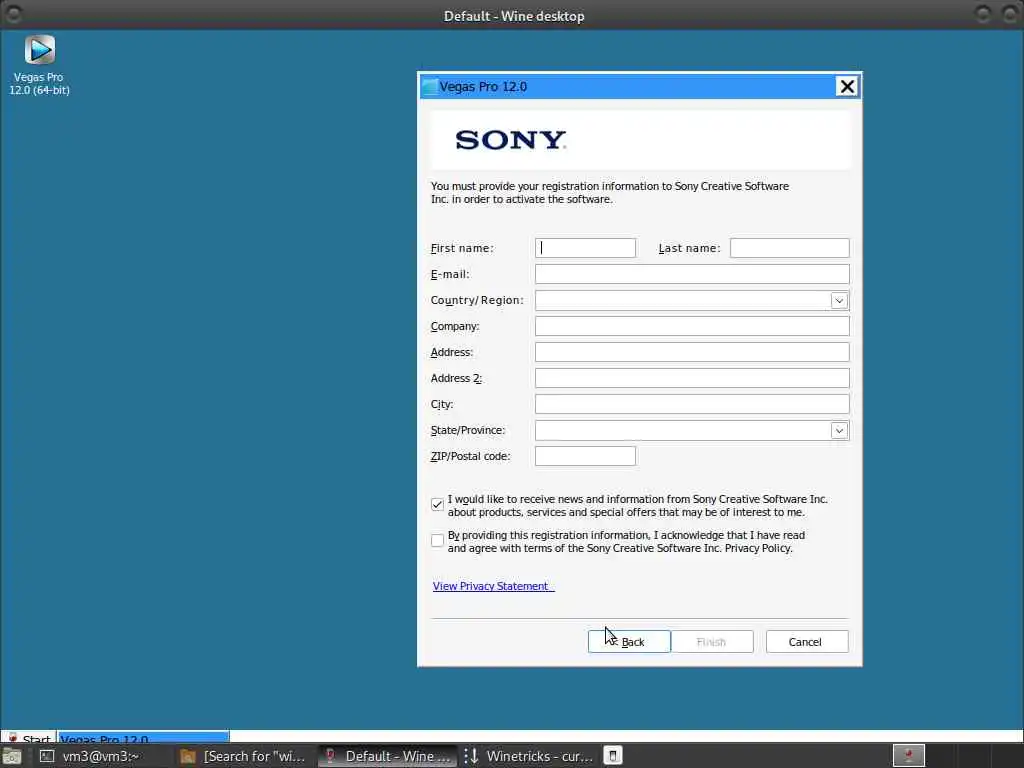Switch to the Winetricks taskbar window

point(529,756)
